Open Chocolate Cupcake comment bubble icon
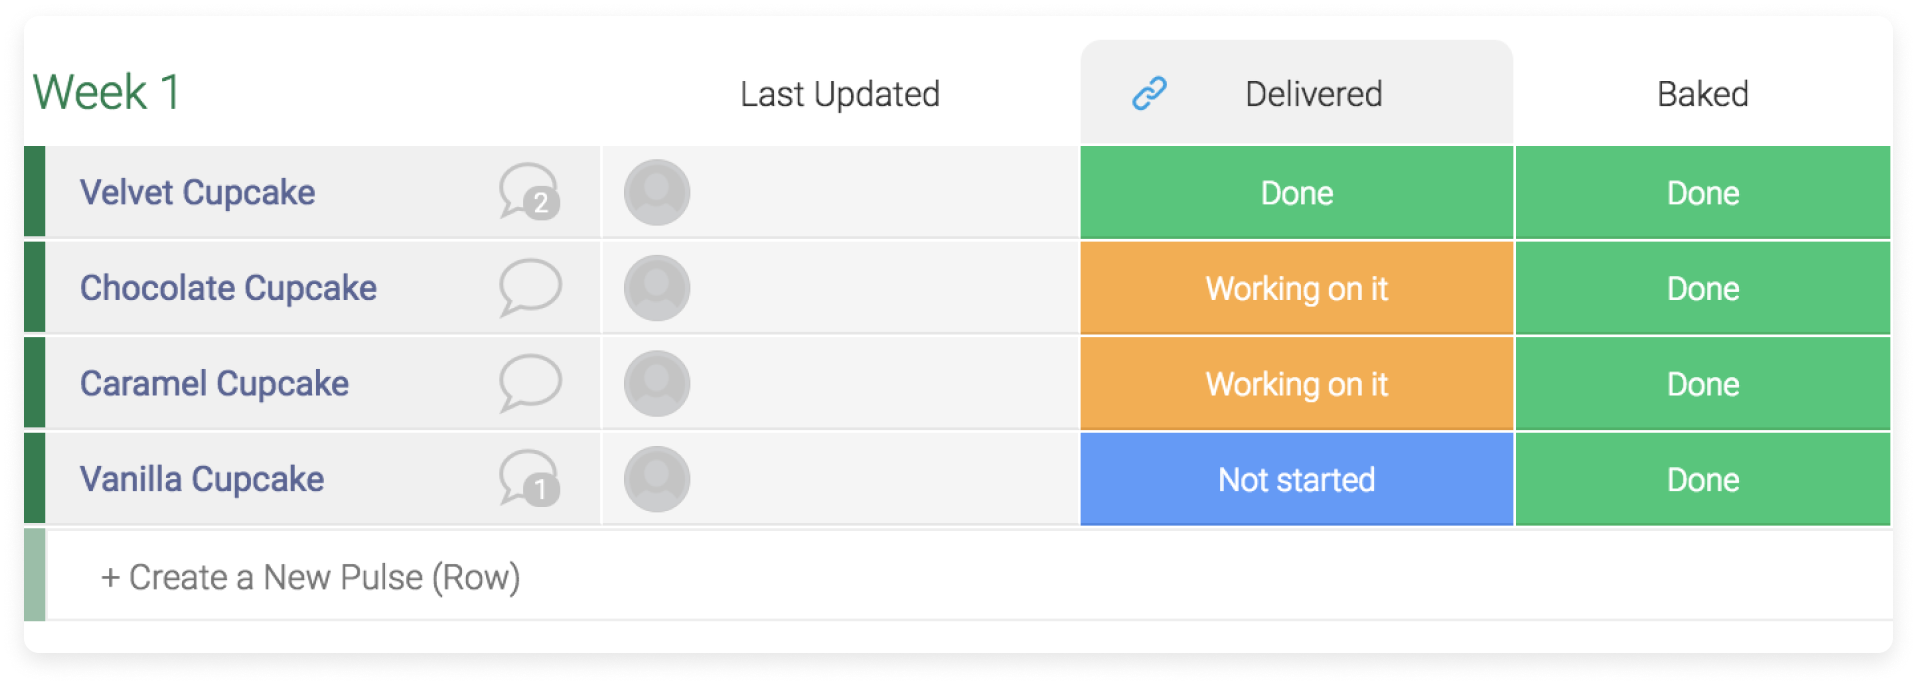Screen dimensions: 1917x685 coord(530,288)
